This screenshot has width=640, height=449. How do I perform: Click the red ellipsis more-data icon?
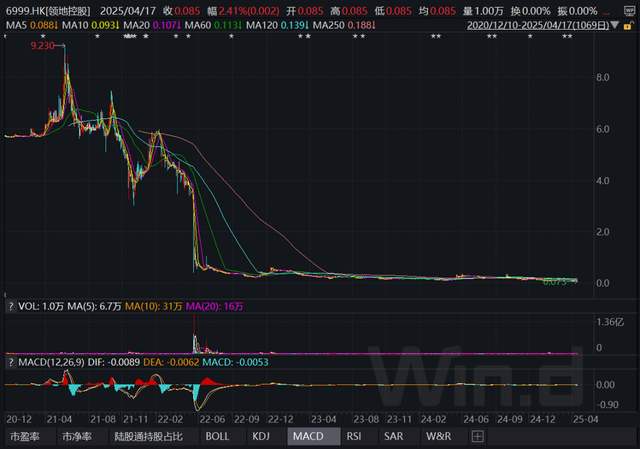pos(607,13)
